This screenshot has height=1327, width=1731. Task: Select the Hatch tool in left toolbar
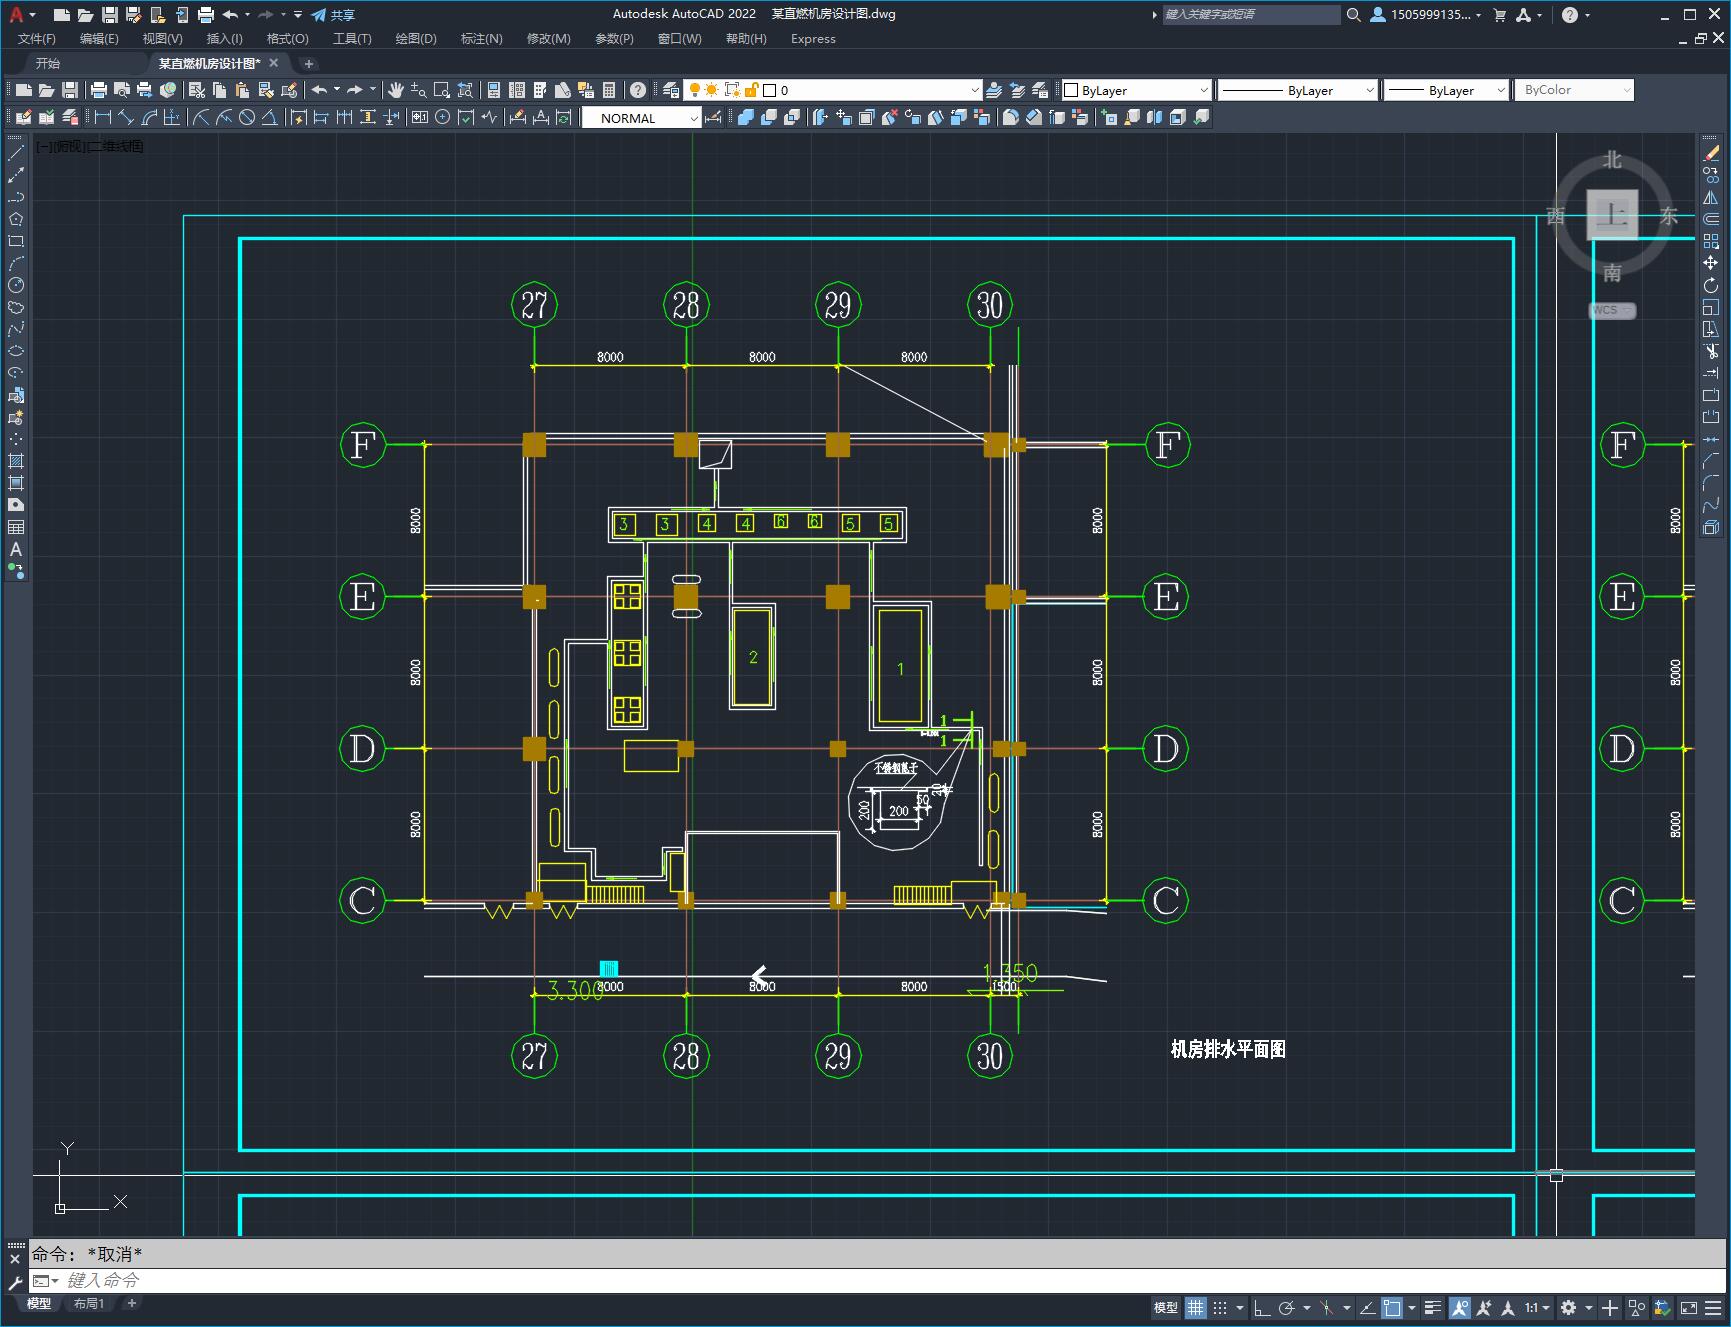pos(16,461)
